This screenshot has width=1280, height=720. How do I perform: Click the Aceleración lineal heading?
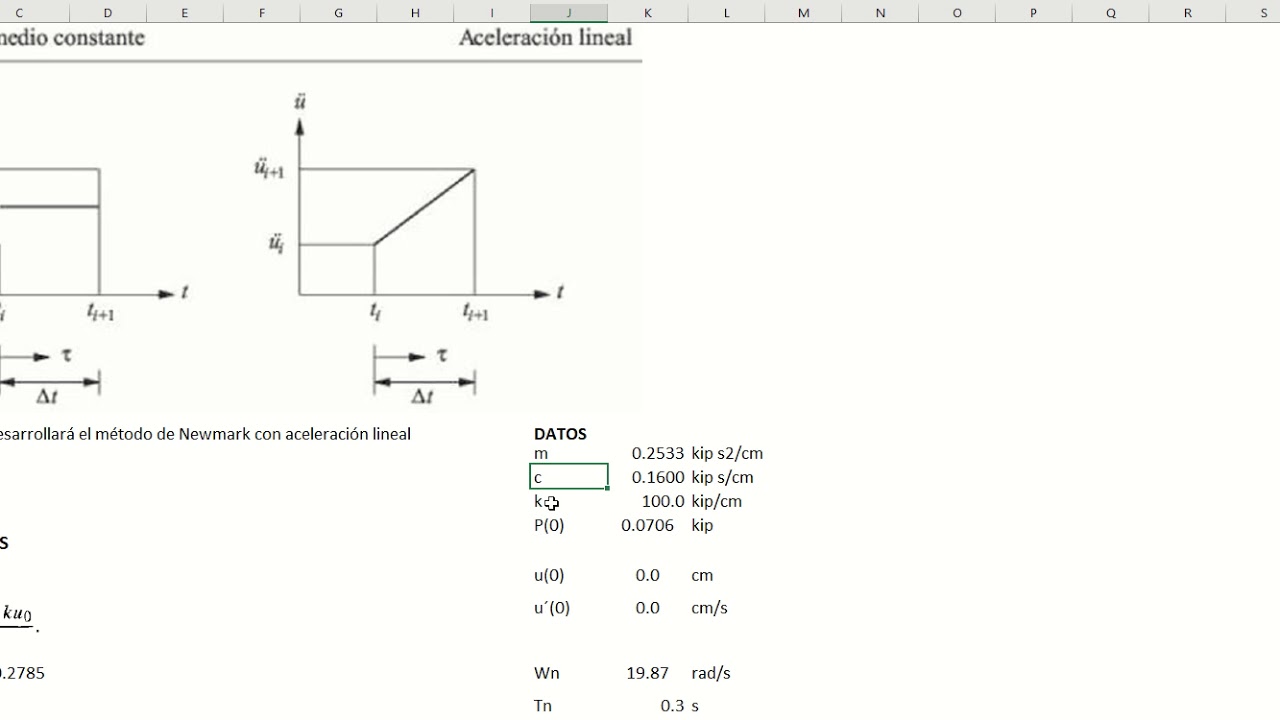(545, 37)
